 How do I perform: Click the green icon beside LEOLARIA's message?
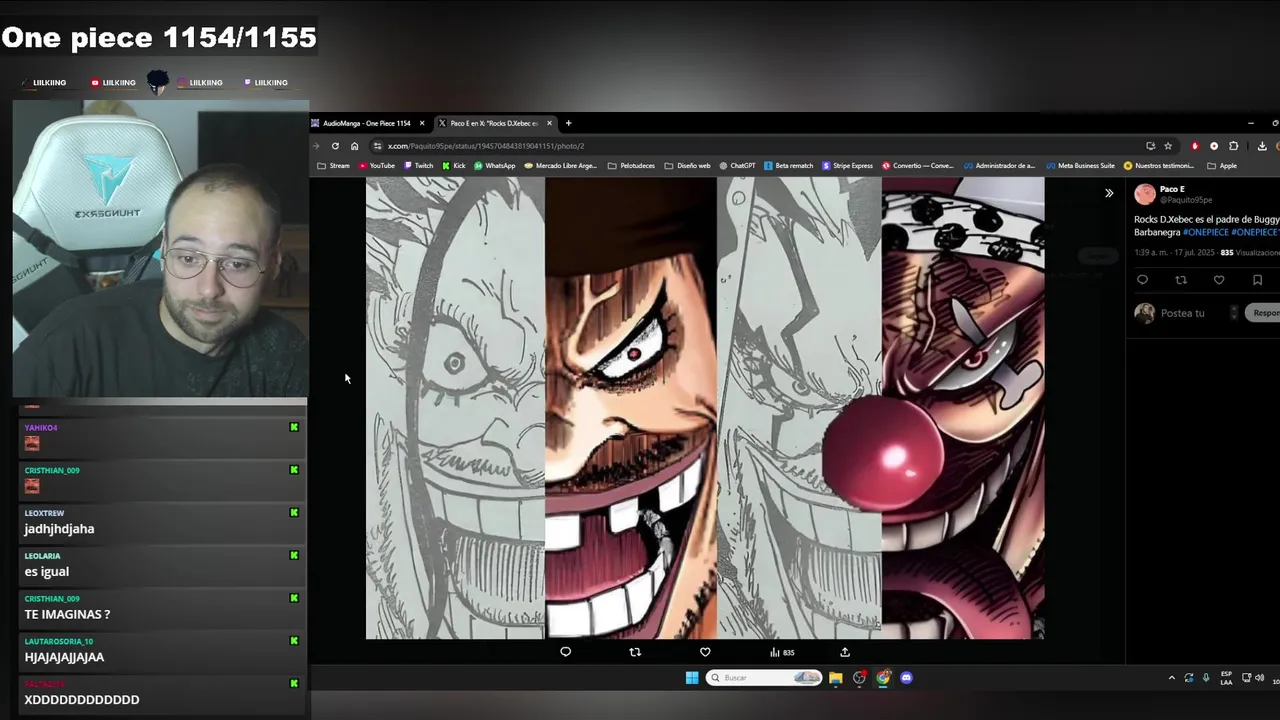tap(294, 555)
